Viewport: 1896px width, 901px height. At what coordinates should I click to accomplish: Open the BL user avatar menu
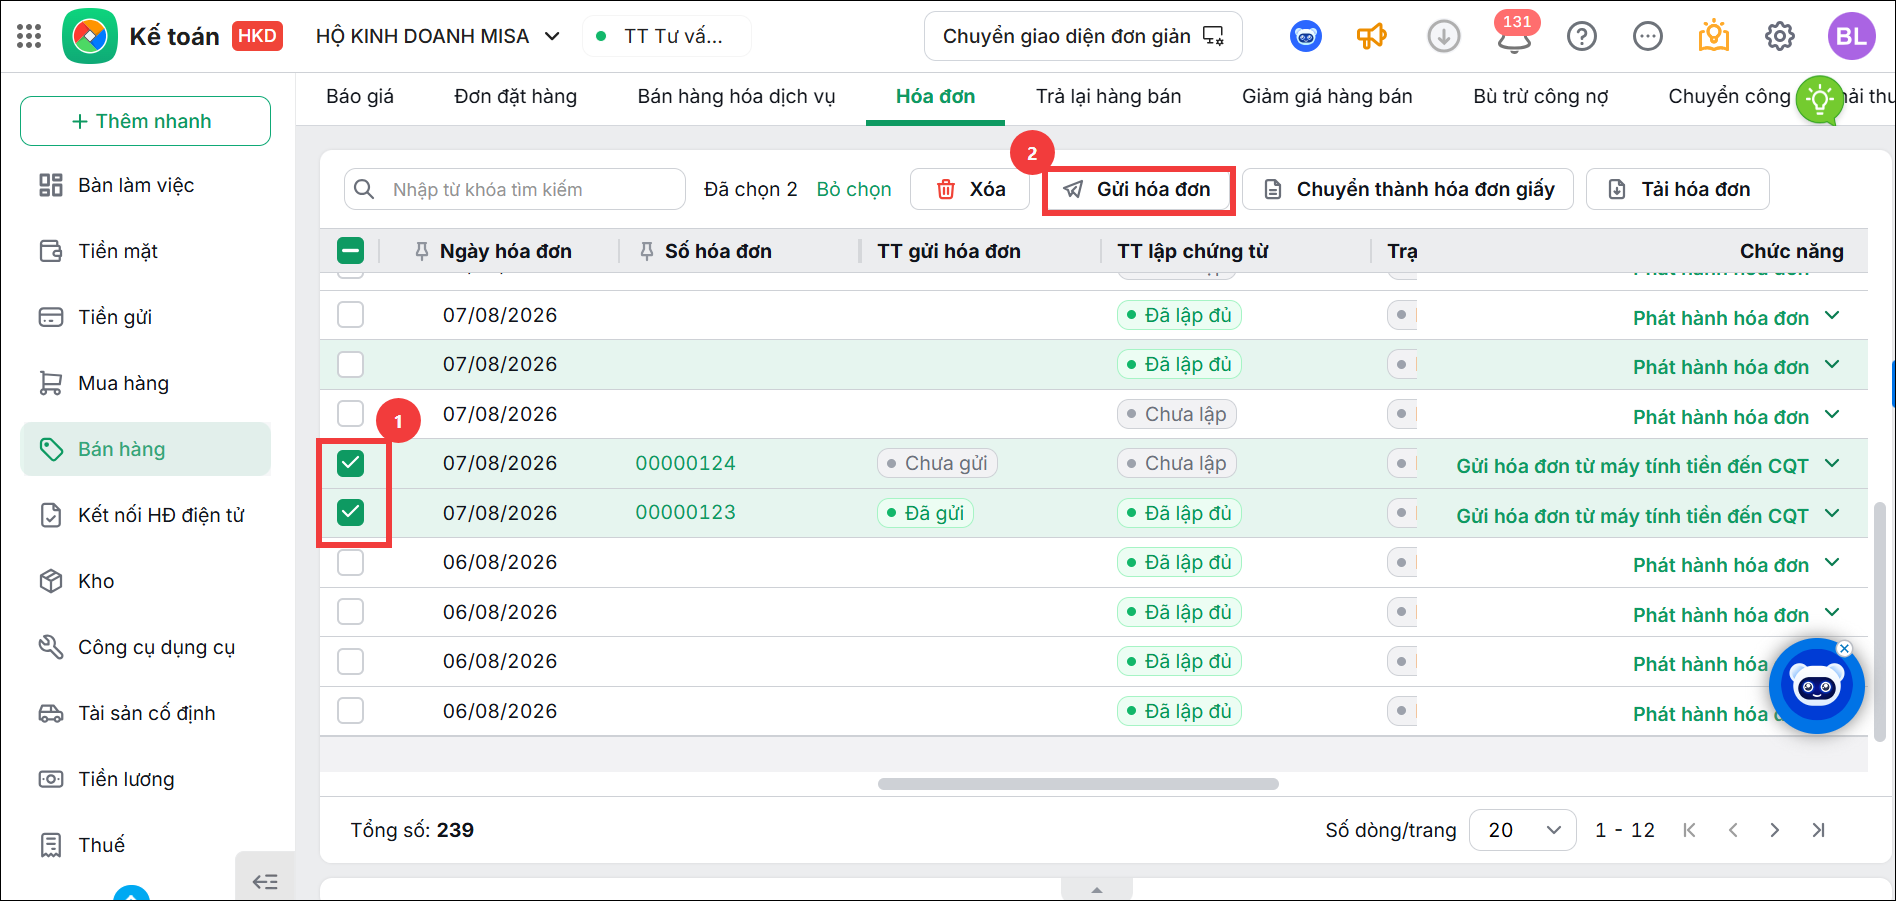pyautogui.click(x=1851, y=36)
